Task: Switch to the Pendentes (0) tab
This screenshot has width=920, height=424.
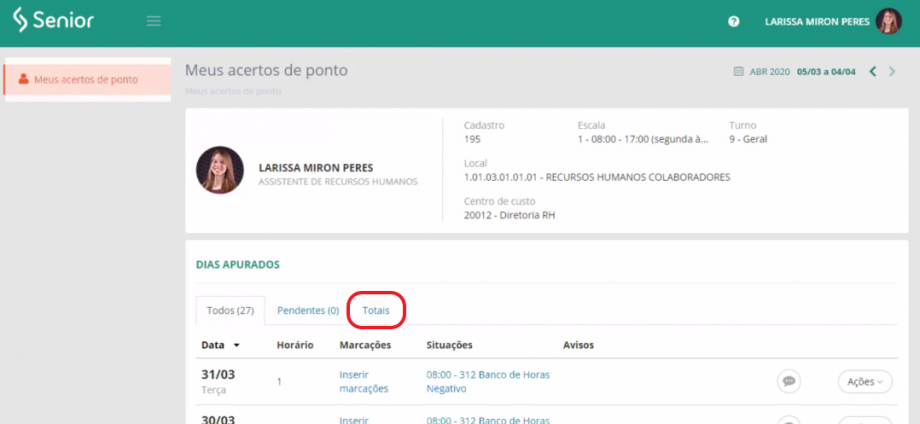Action: click(308, 311)
